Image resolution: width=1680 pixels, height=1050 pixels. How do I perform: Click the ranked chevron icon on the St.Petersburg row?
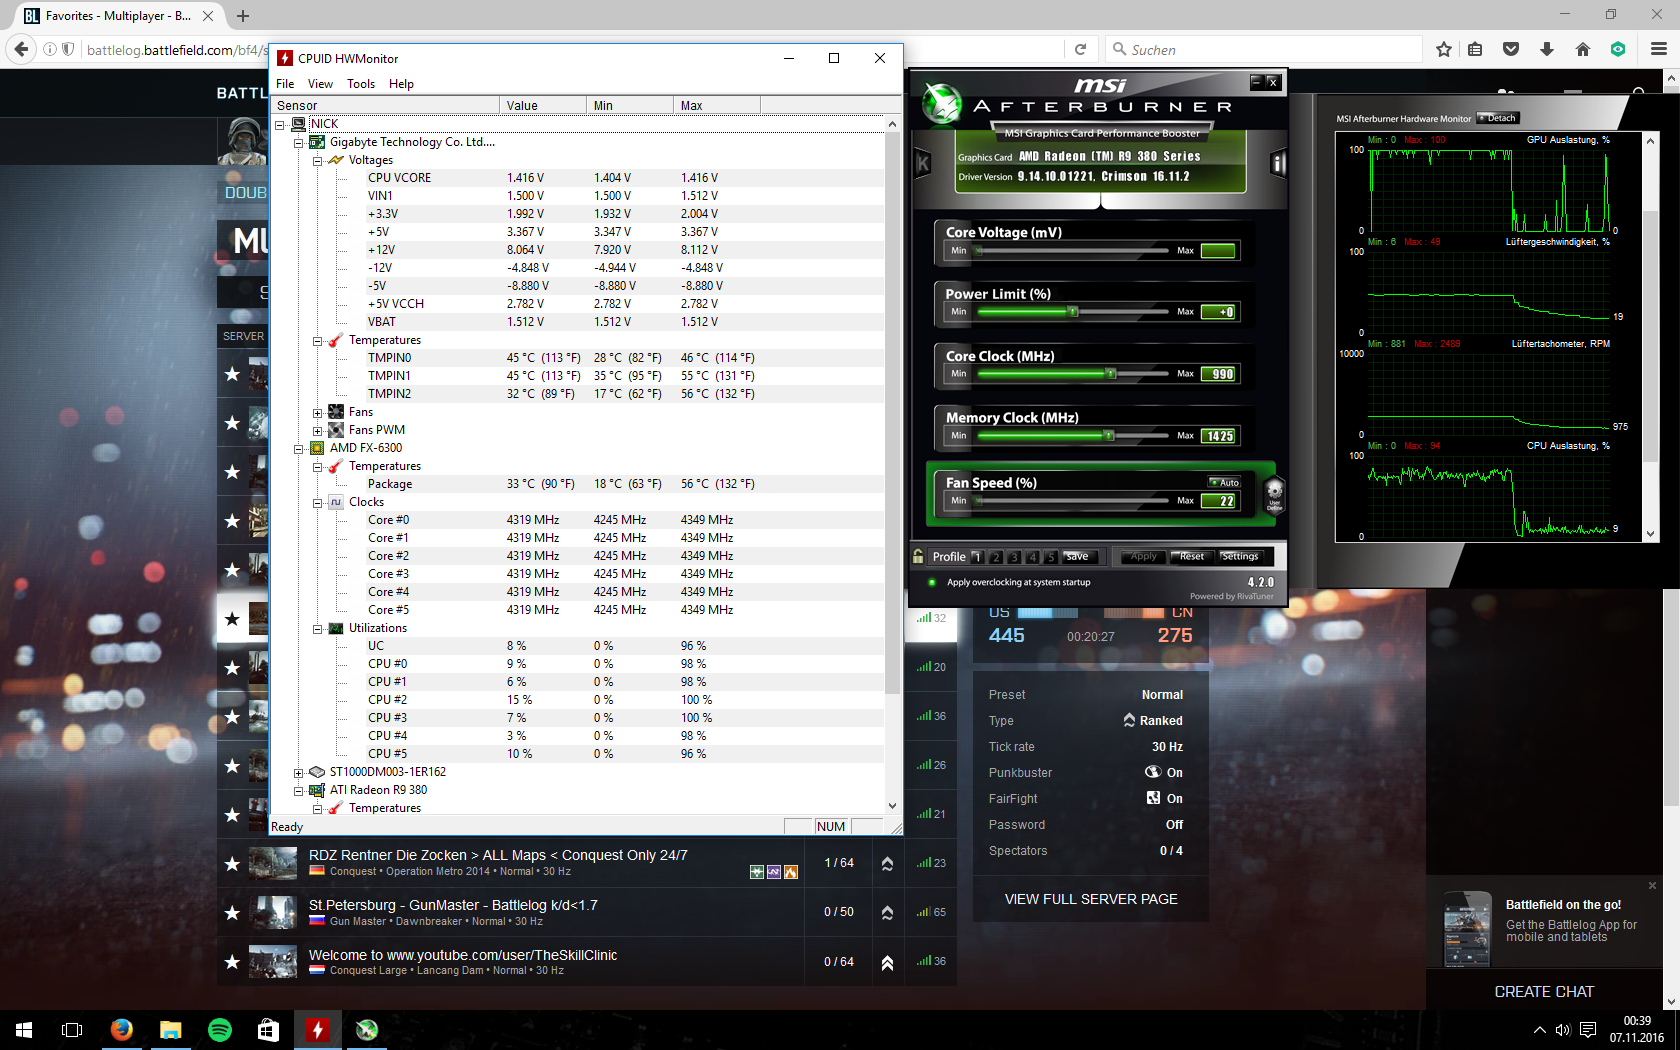(x=887, y=912)
